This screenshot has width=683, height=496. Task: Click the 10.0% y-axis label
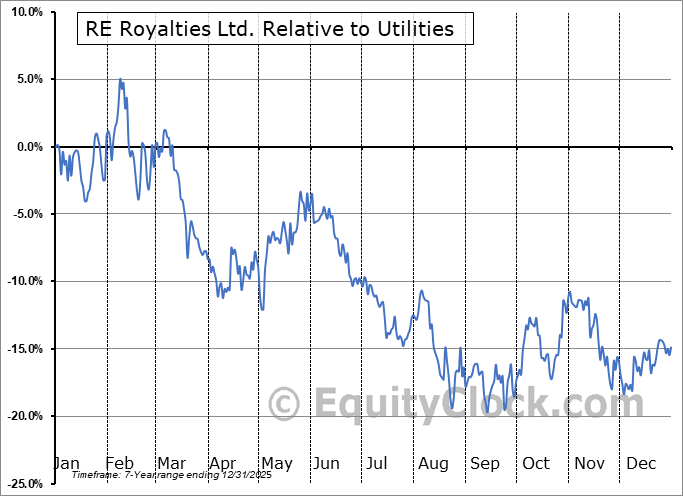(24, 12)
